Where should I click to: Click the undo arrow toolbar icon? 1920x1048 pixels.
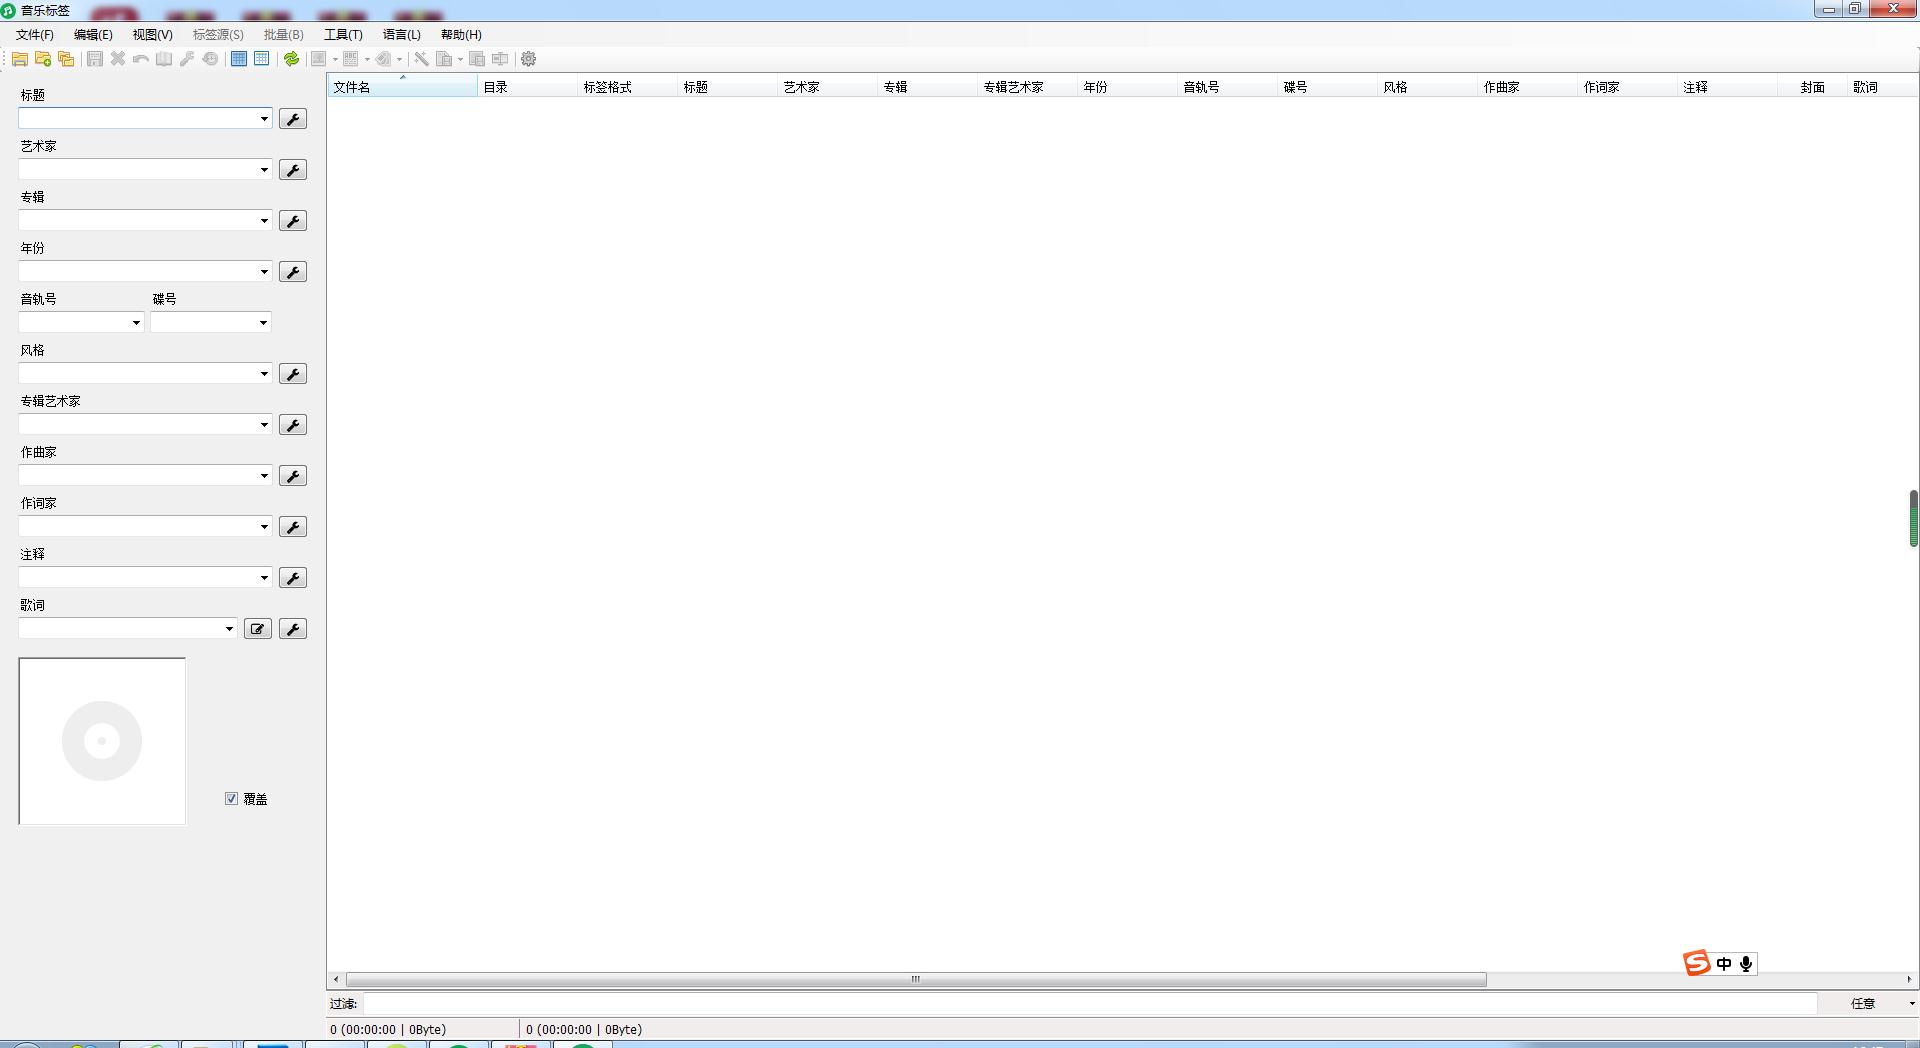[140, 59]
